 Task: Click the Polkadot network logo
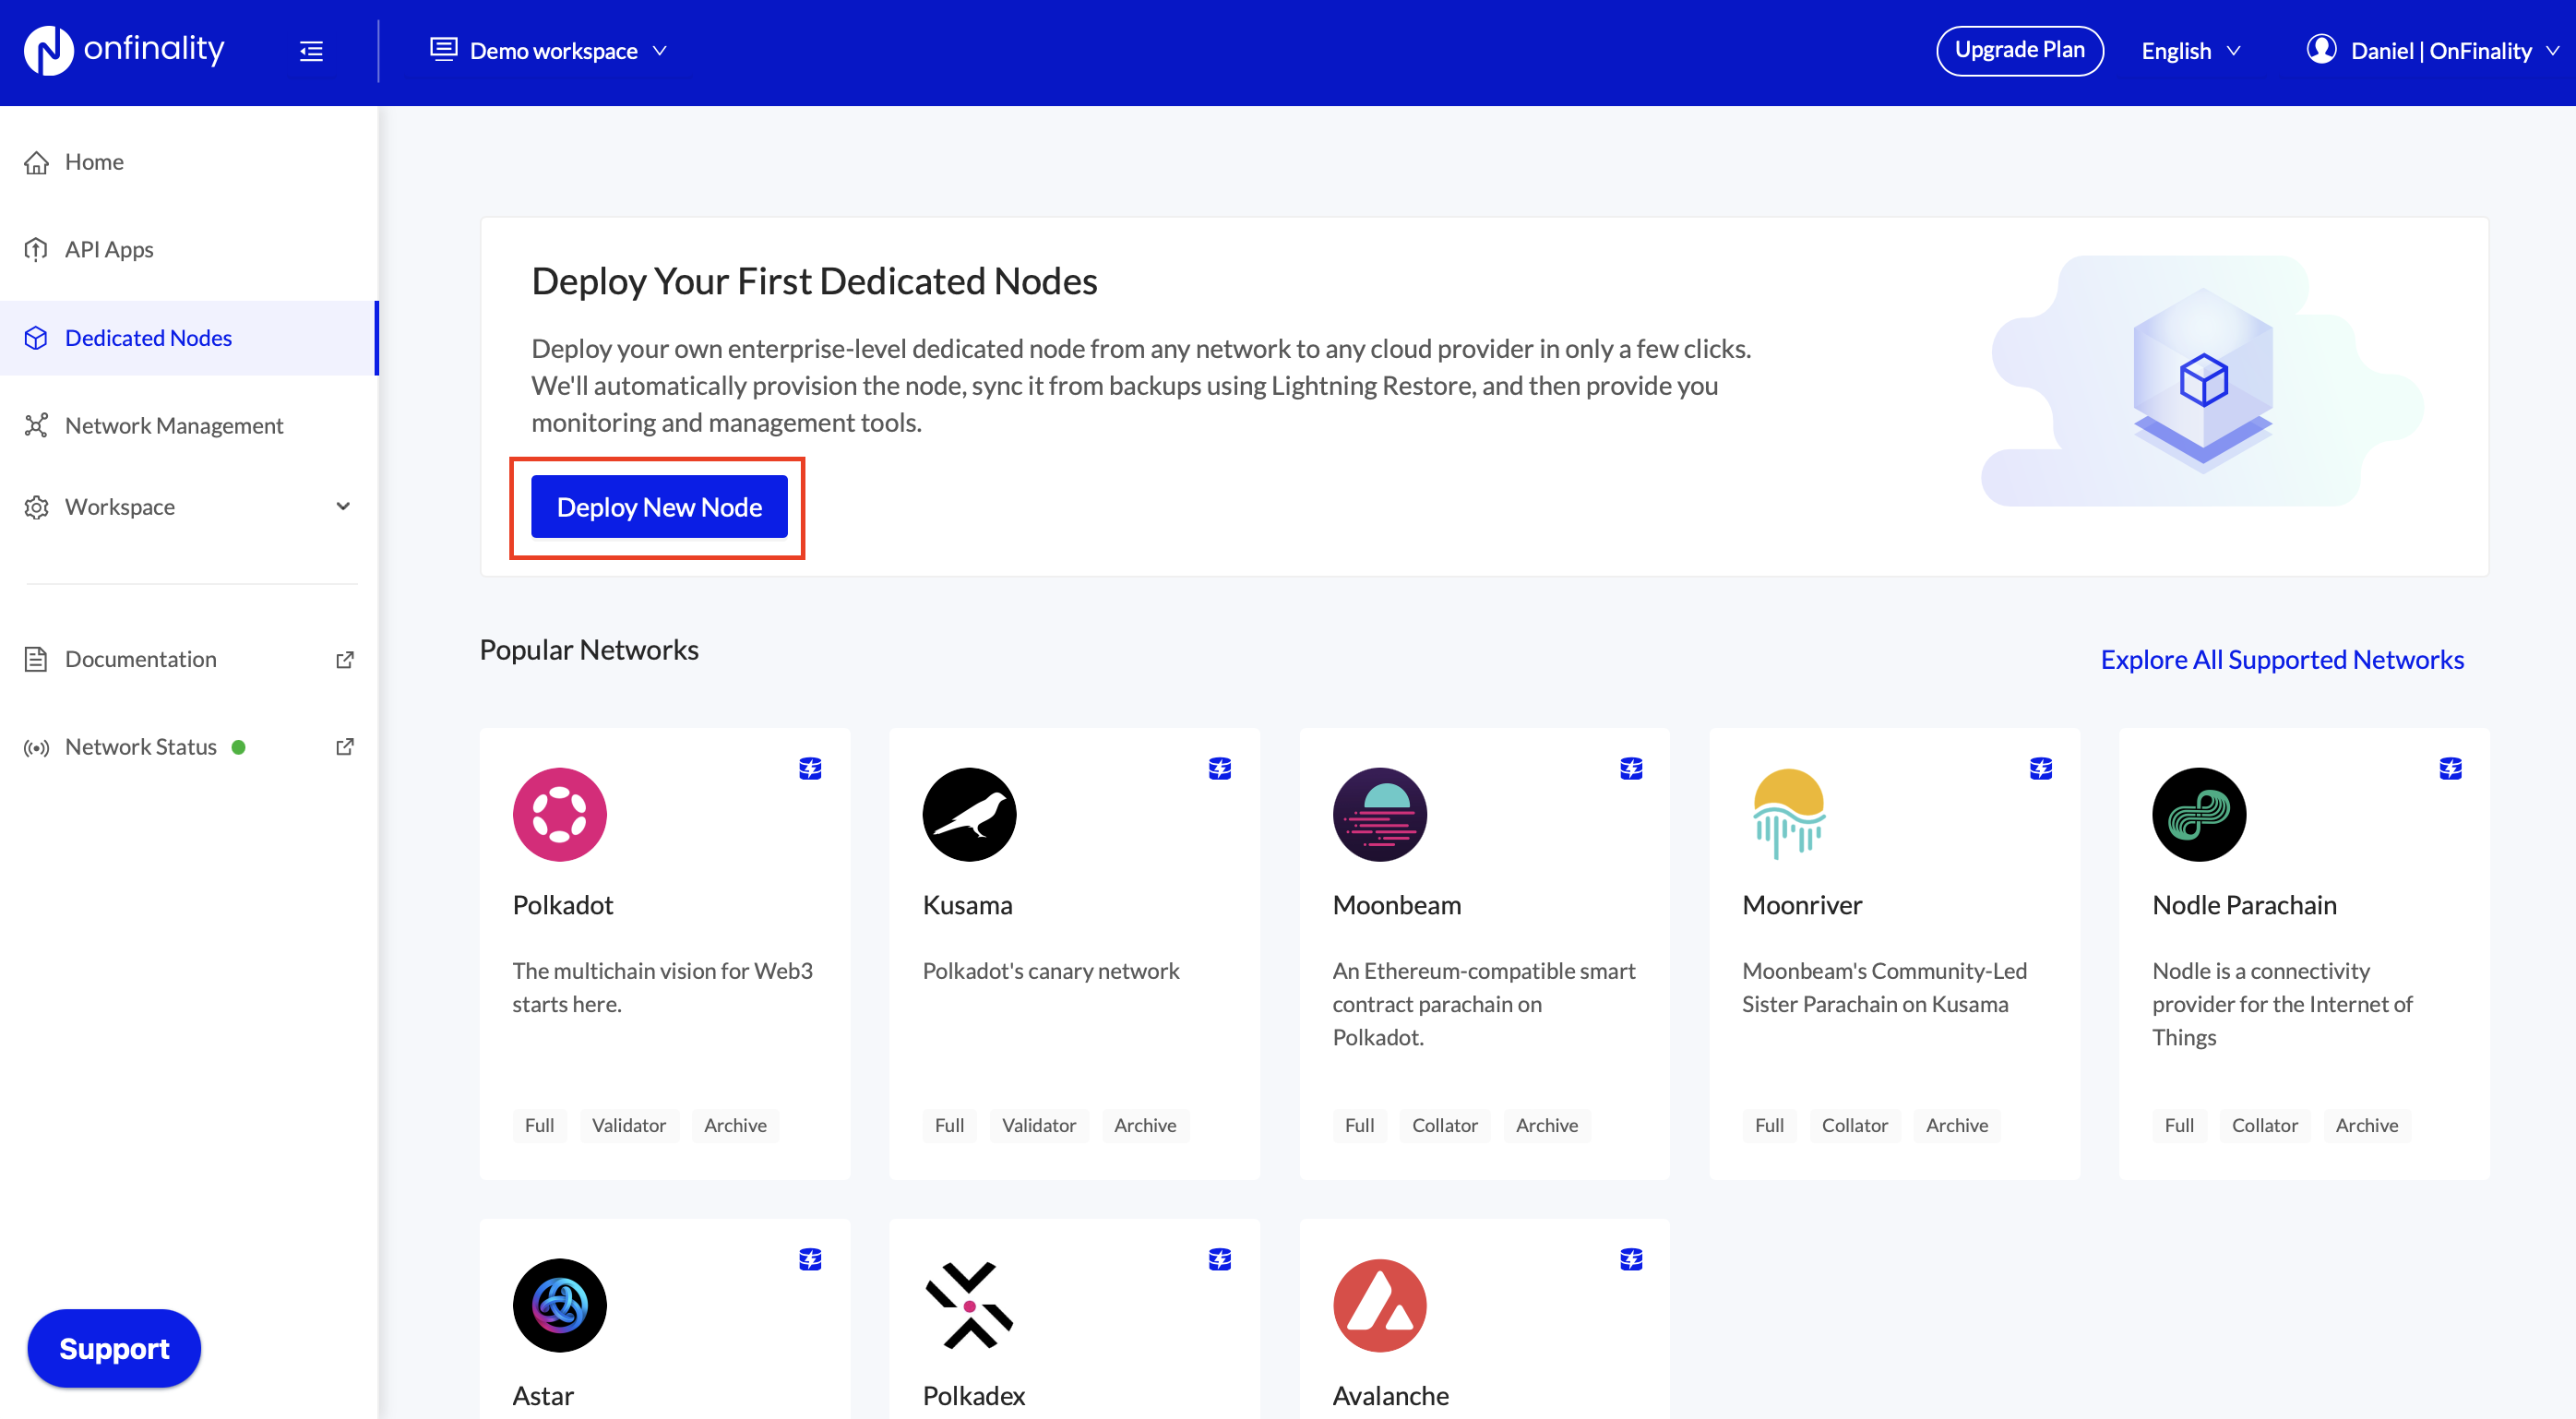pos(559,814)
